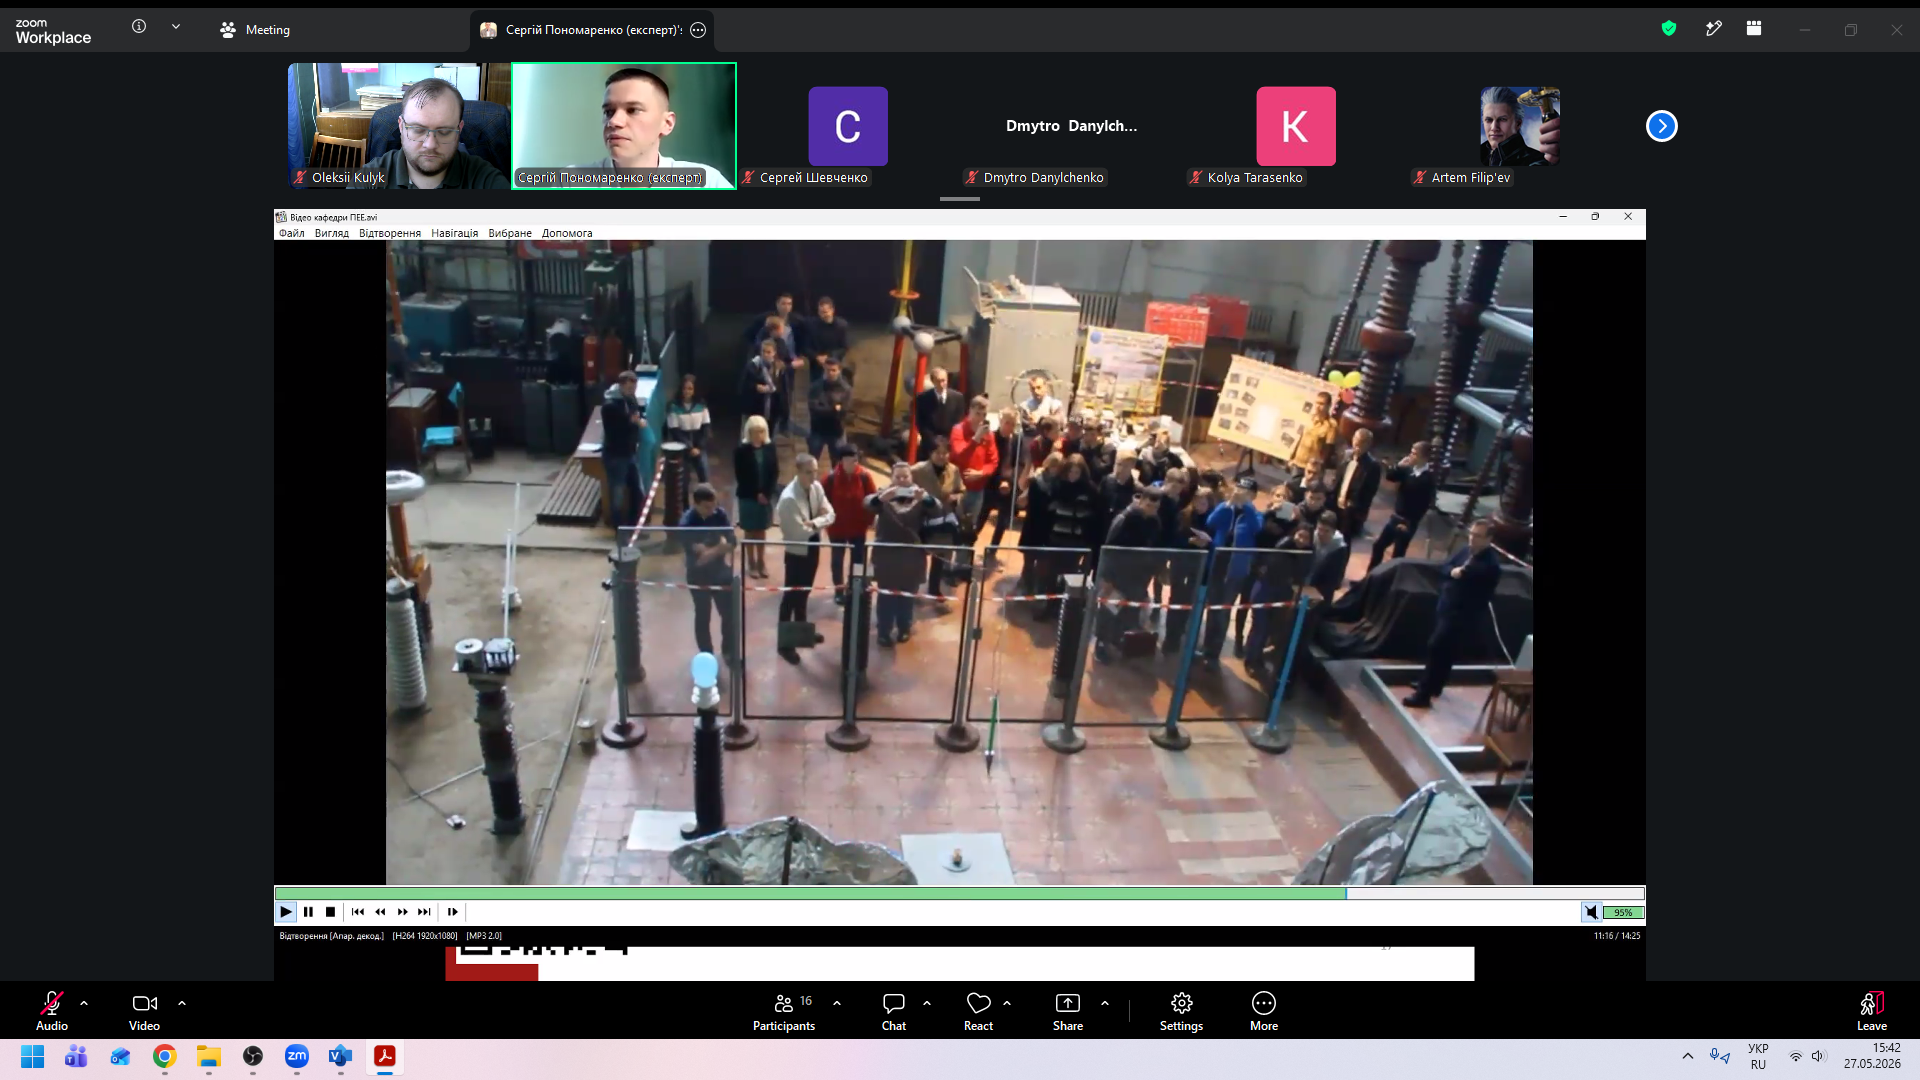The width and height of the screenshot is (1920, 1080).
Task: Toggle camera with Video button
Action: tap(144, 1011)
